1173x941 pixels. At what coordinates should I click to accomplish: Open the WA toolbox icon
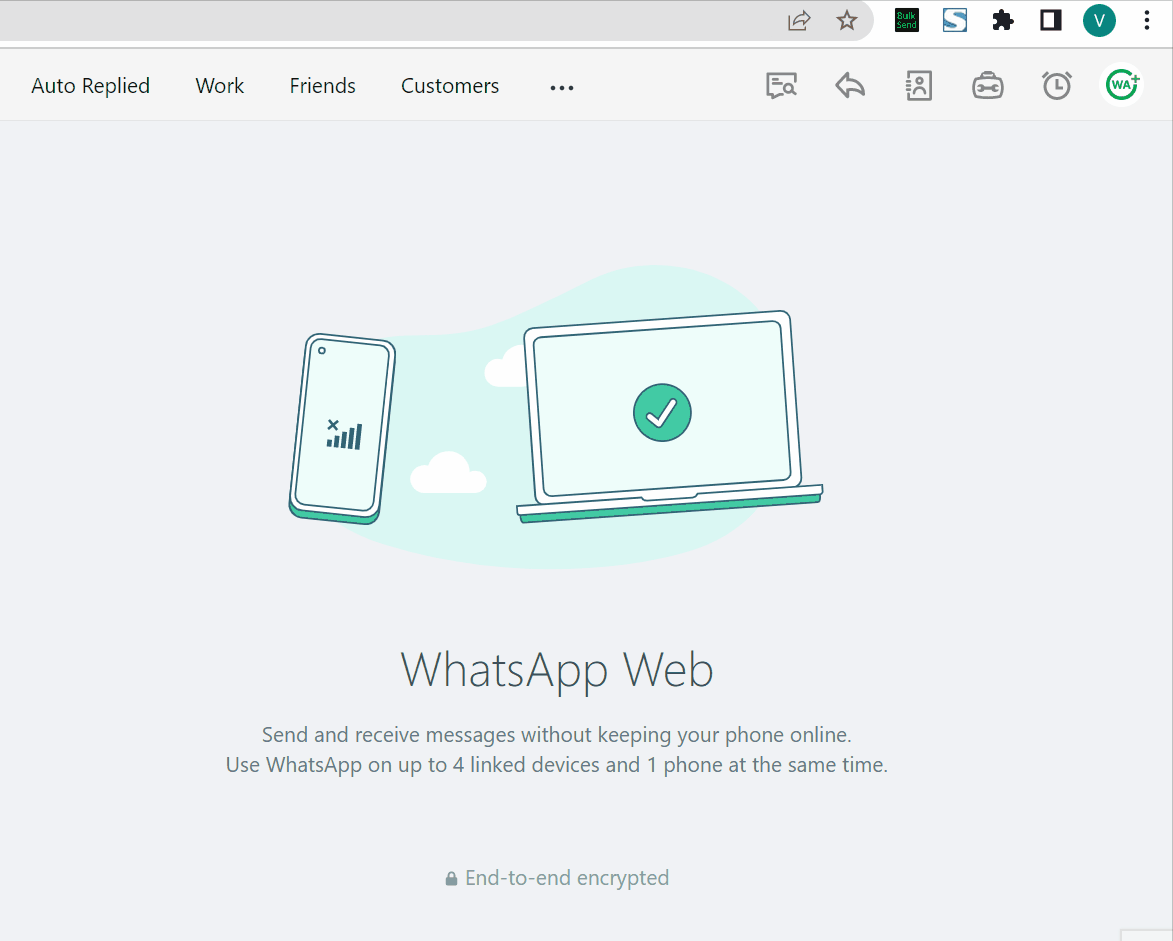pos(987,85)
